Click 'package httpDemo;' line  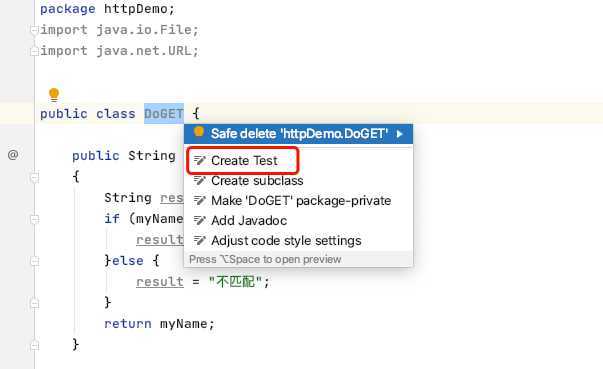click(107, 8)
